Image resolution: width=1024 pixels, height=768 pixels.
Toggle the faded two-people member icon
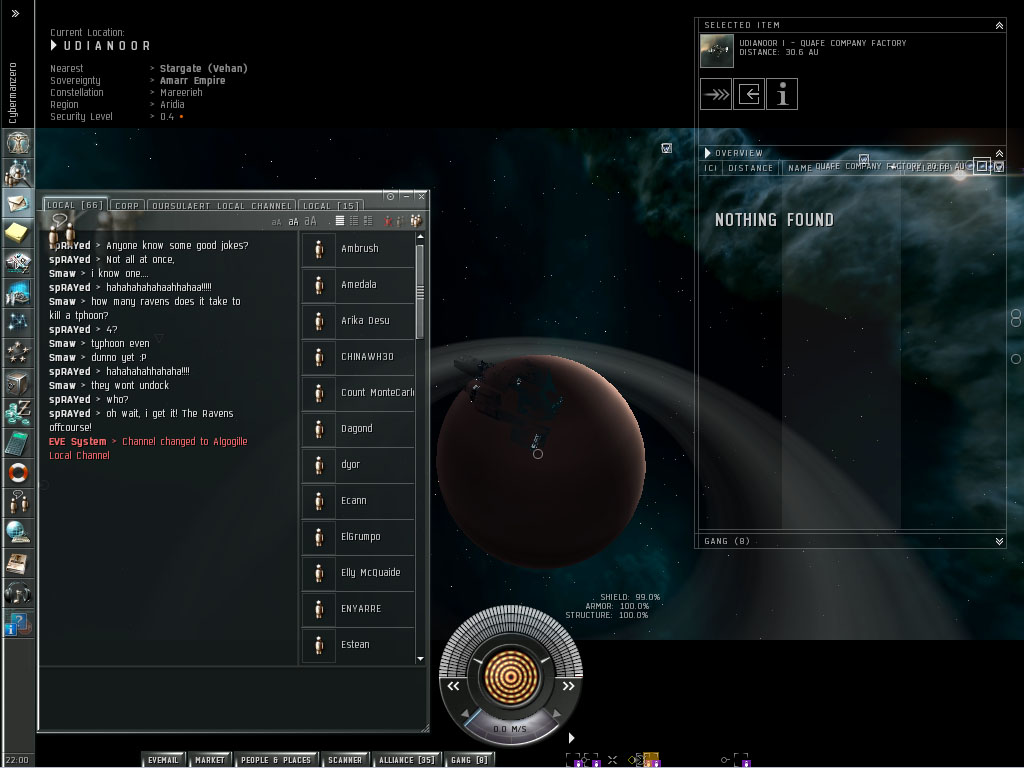400,221
